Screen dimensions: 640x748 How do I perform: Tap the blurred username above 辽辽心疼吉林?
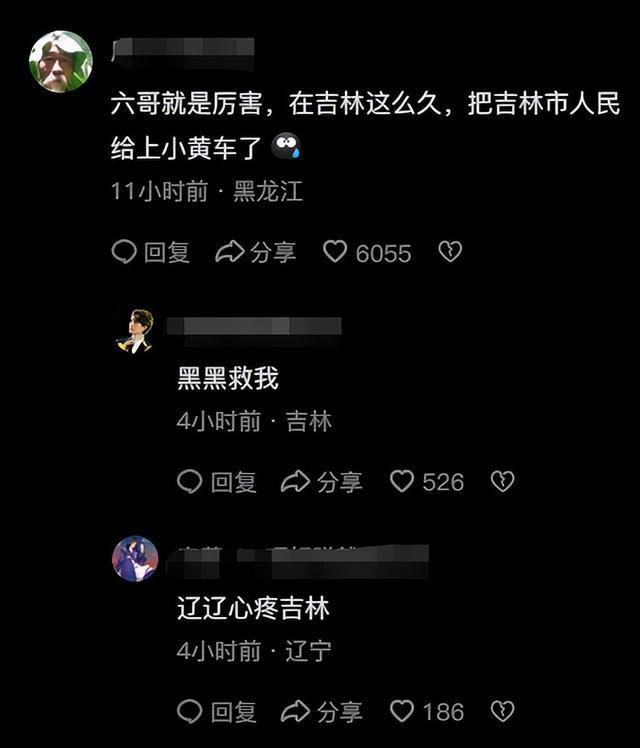(x=297, y=561)
